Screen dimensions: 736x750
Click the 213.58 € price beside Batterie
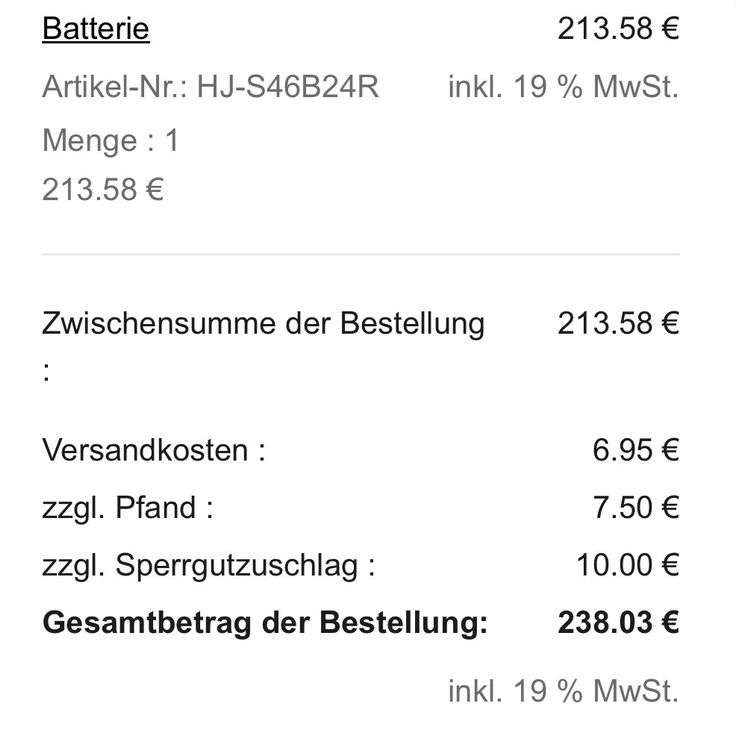(x=618, y=29)
